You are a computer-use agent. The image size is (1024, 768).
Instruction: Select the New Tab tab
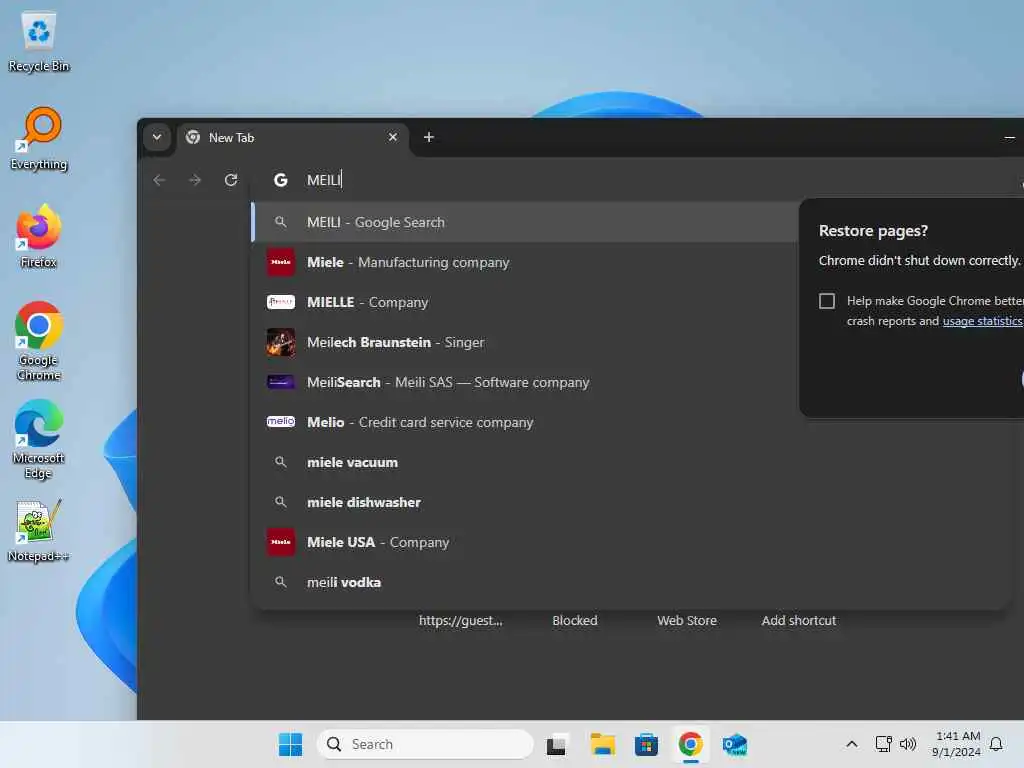293,138
